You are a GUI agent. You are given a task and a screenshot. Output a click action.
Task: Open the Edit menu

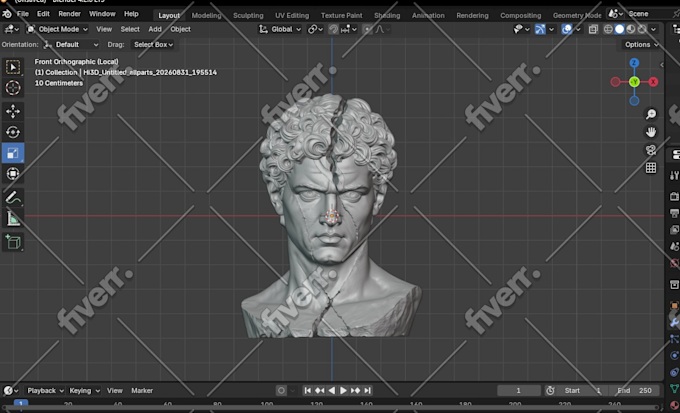(x=43, y=14)
